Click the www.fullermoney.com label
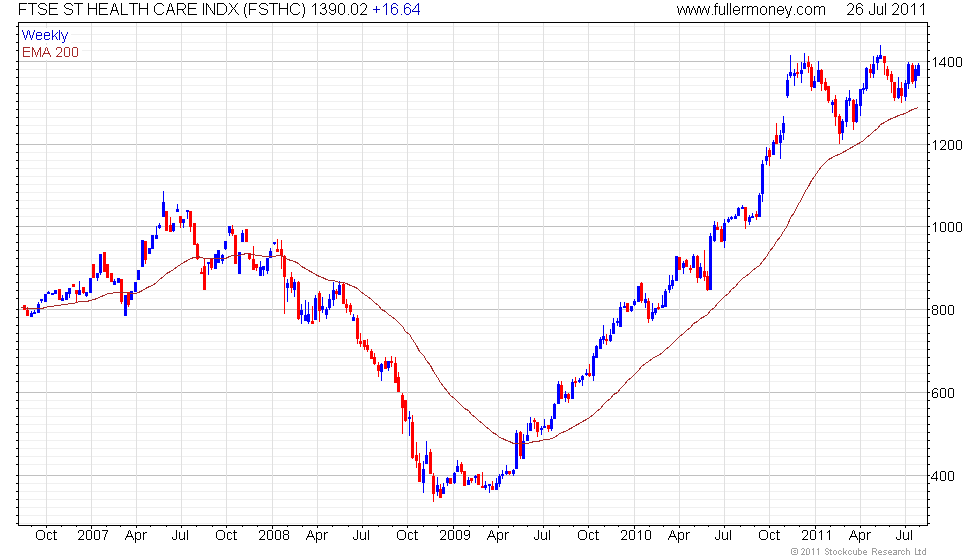Screen dimensions: 980x560 click(x=751, y=9)
